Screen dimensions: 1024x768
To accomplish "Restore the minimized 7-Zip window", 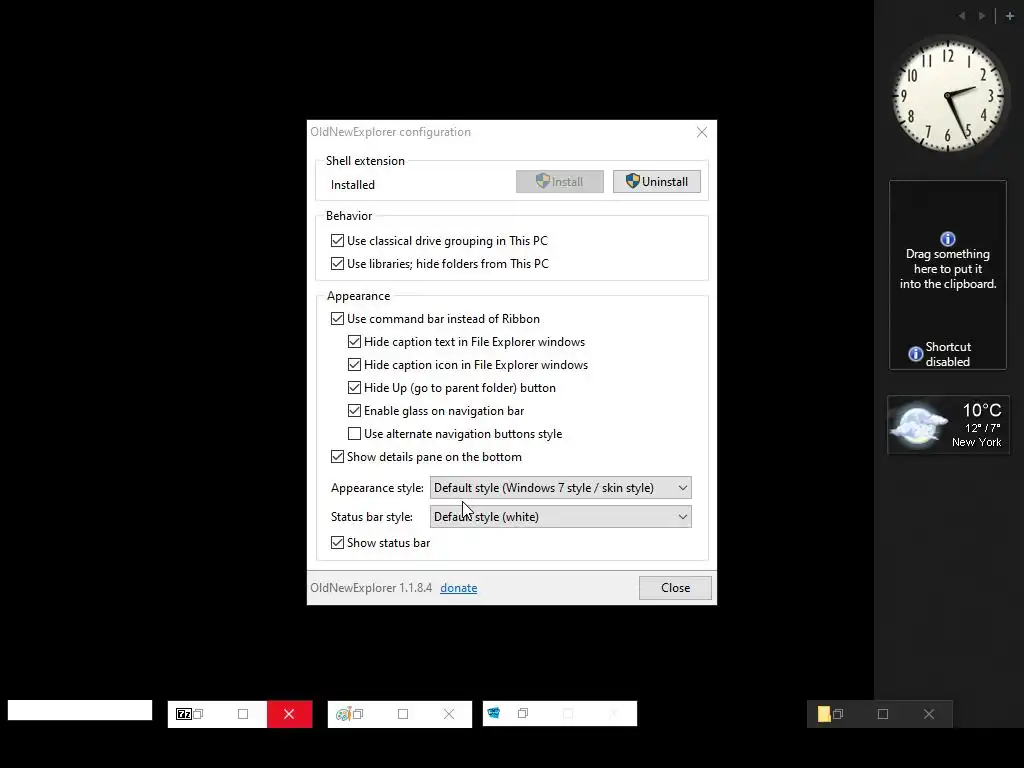I will [199, 714].
